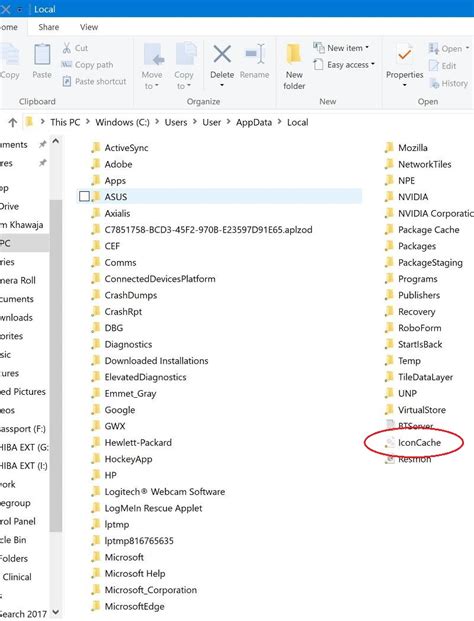Image resolution: width=474 pixels, height=621 pixels.
Task: Expand chevron after AppData in breadcrumb
Action: (x=280, y=122)
